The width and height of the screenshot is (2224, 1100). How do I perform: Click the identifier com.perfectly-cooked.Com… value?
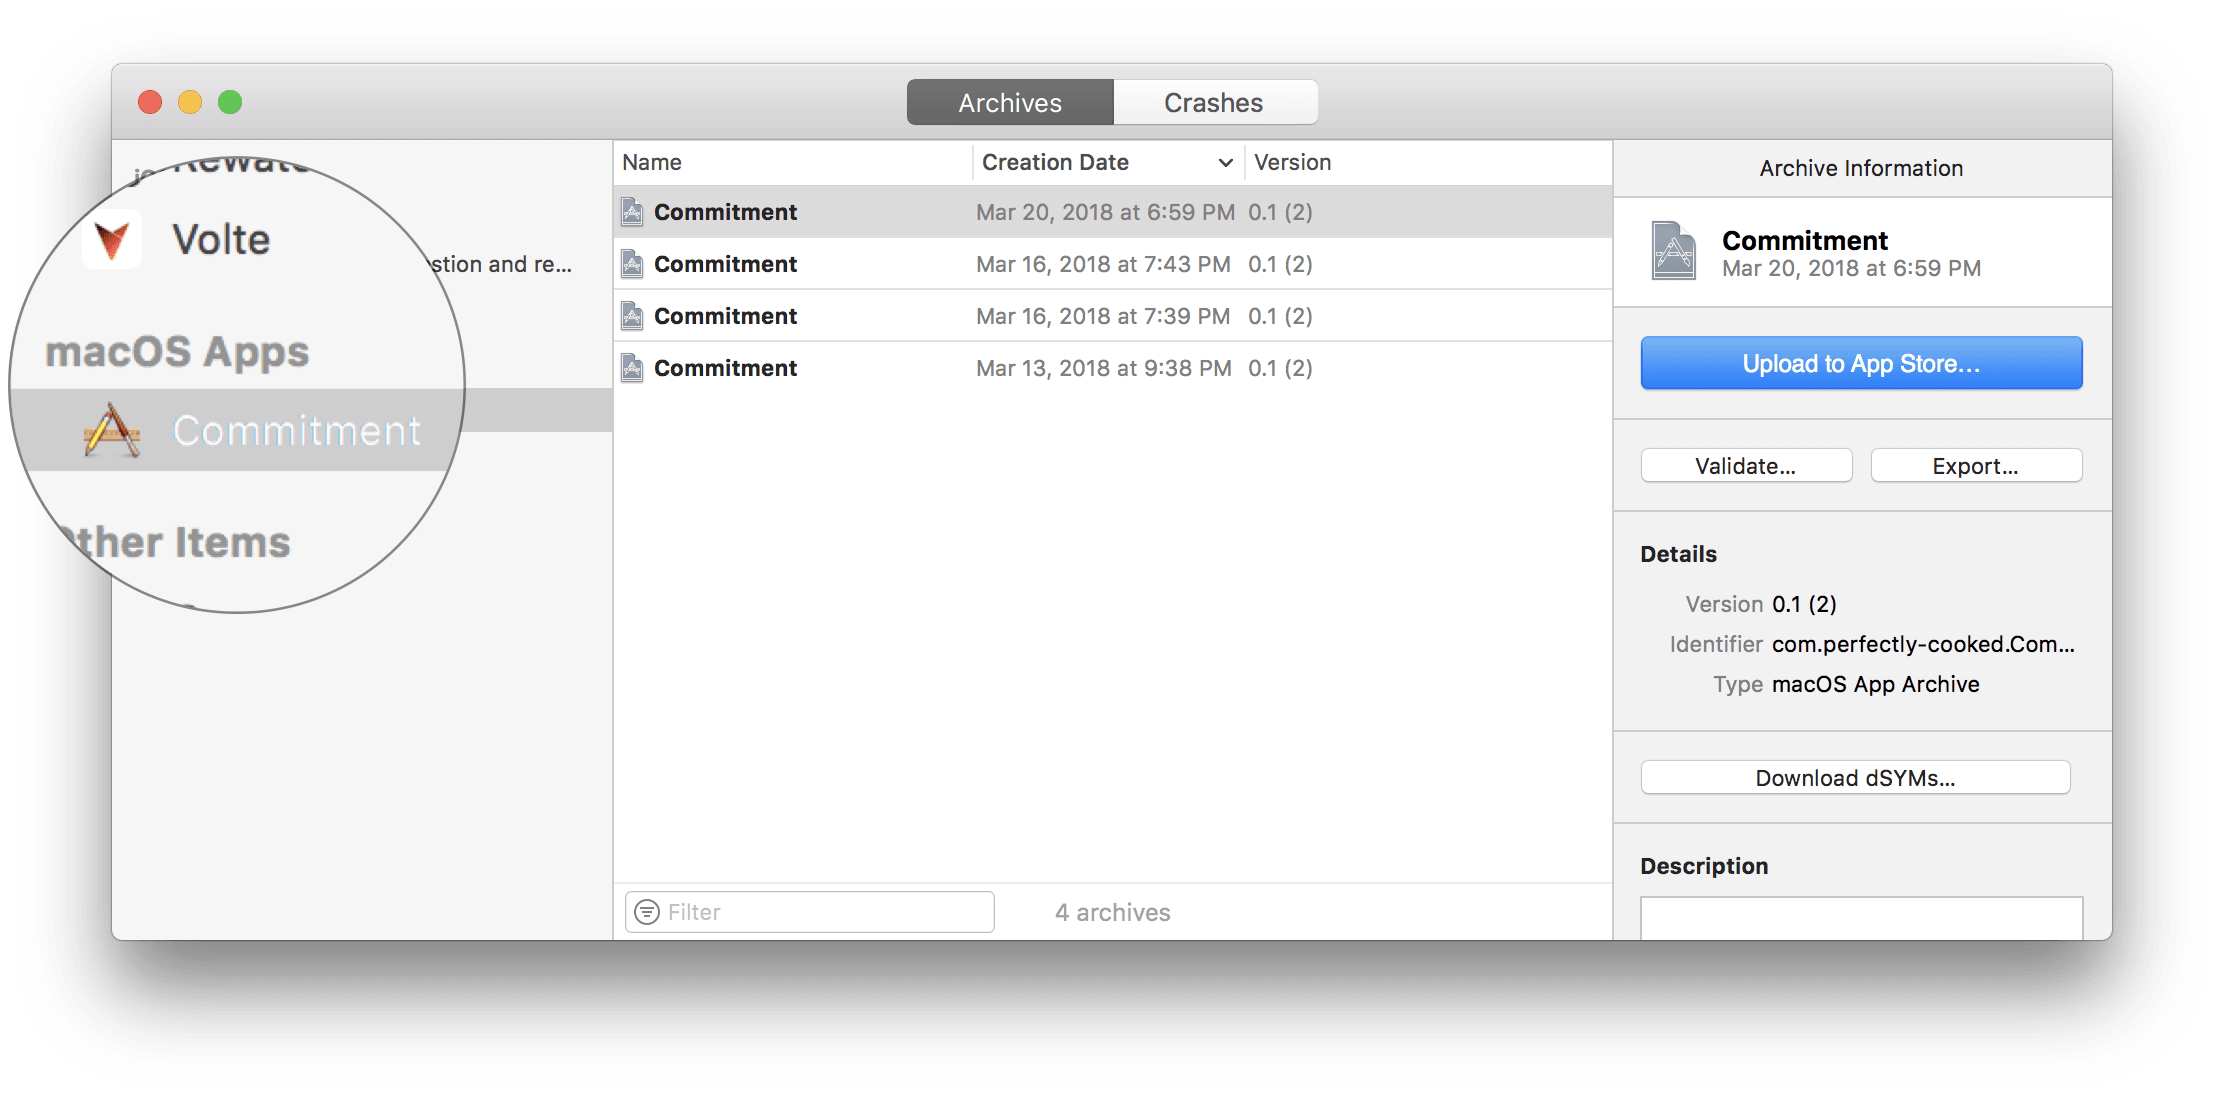[x=1923, y=644]
